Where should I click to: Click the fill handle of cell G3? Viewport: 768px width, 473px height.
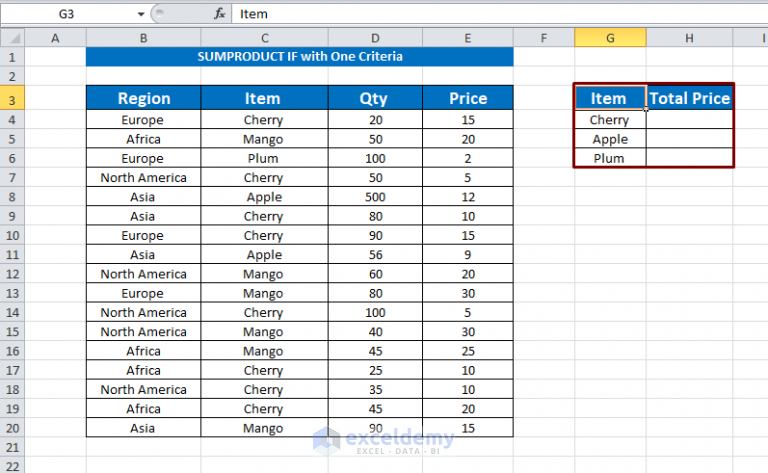646,110
